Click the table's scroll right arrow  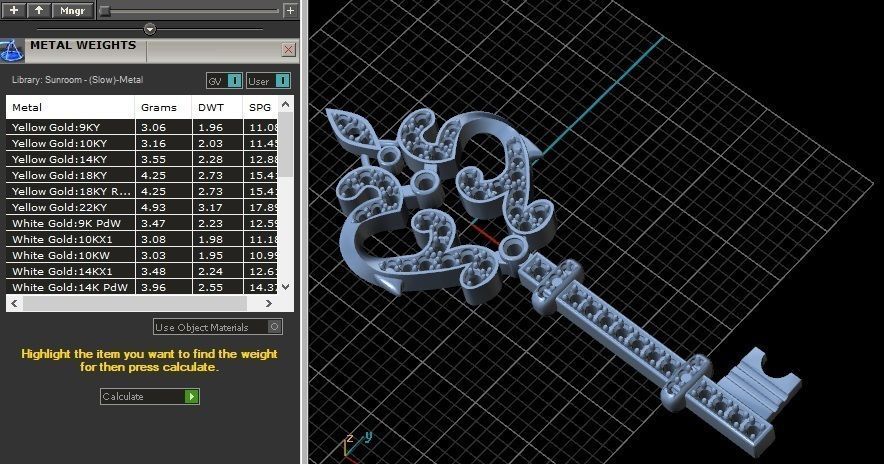(x=268, y=303)
